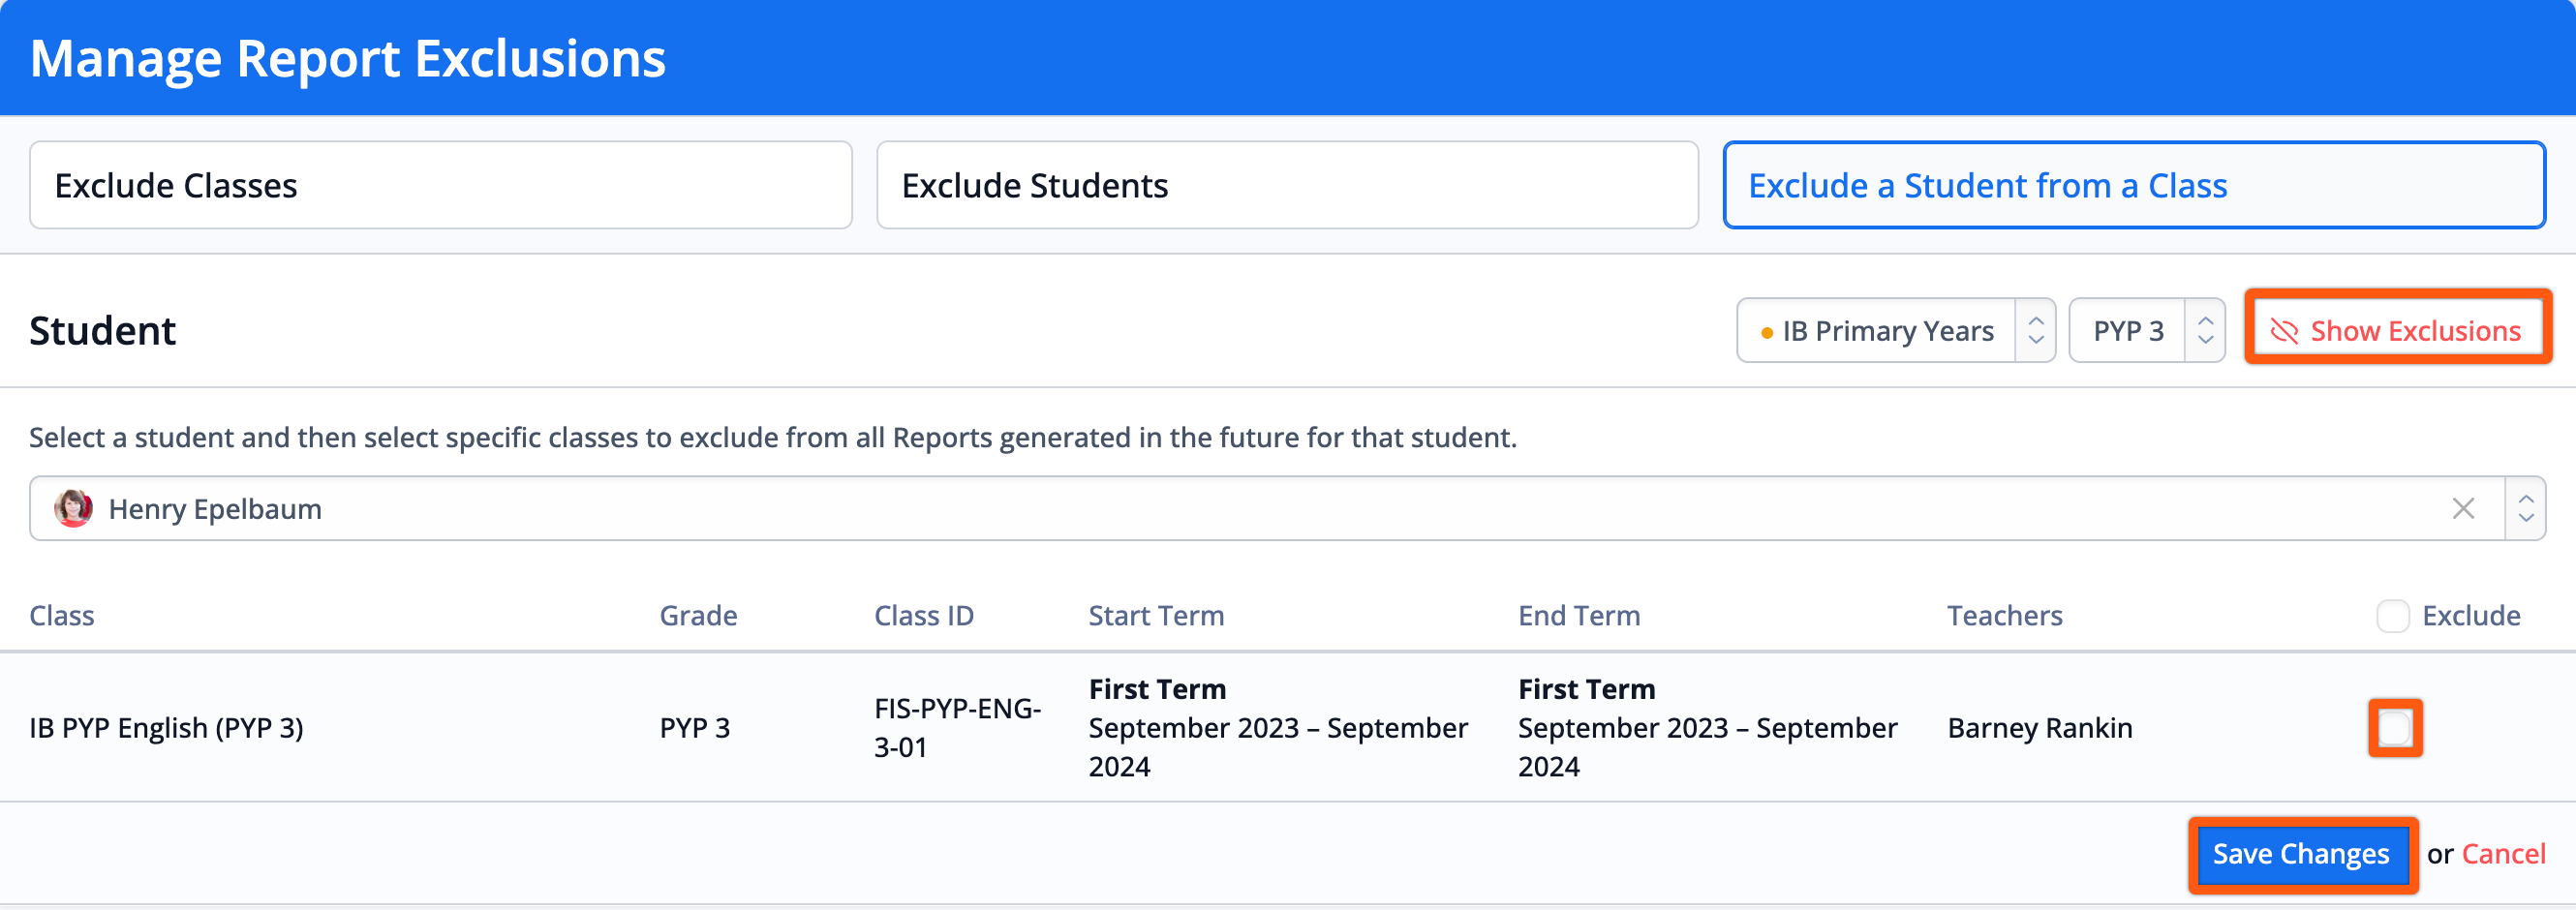Click the orange dot beside IB Primary Years
2576x910 pixels.
[x=1767, y=332]
